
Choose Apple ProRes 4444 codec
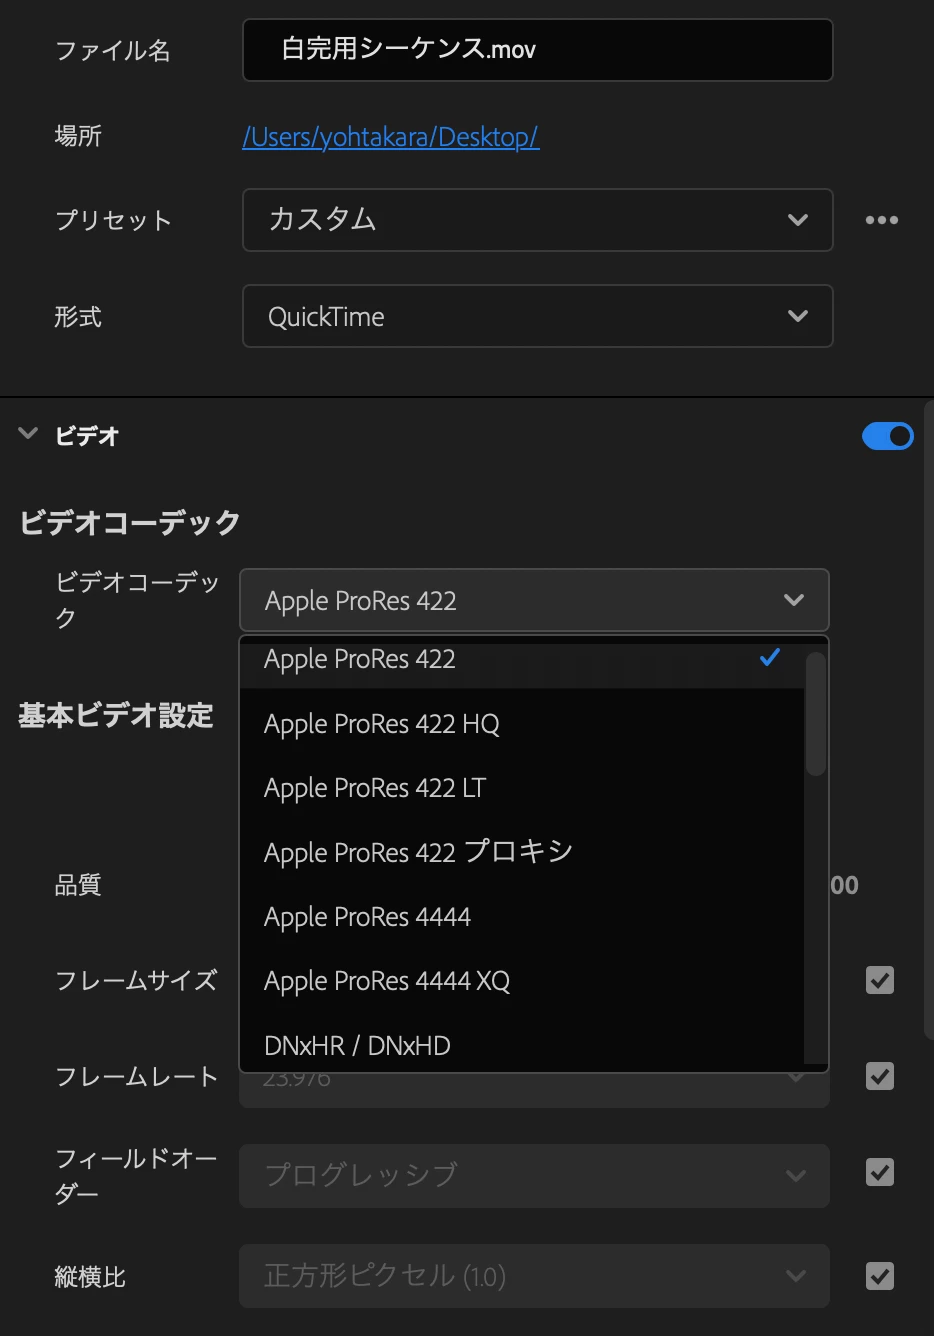[522, 917]
